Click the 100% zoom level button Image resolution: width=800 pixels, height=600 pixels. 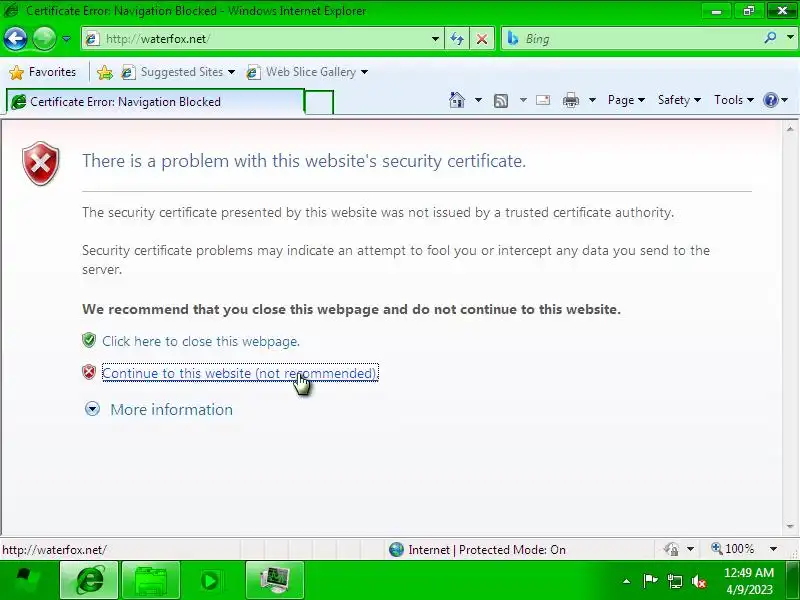pyautogui.click(x=733, y=549)
